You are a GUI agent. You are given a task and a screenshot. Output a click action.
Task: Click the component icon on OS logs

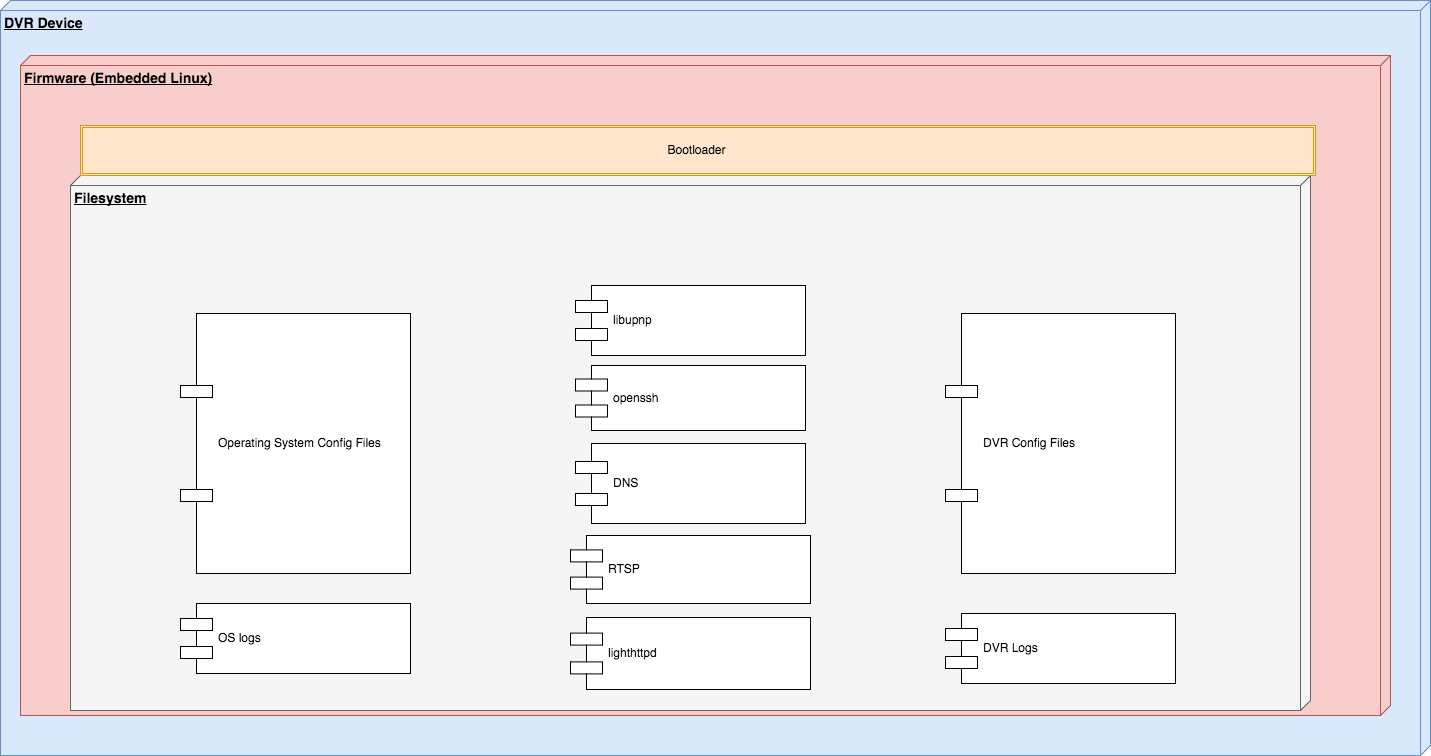pos(196,638)
